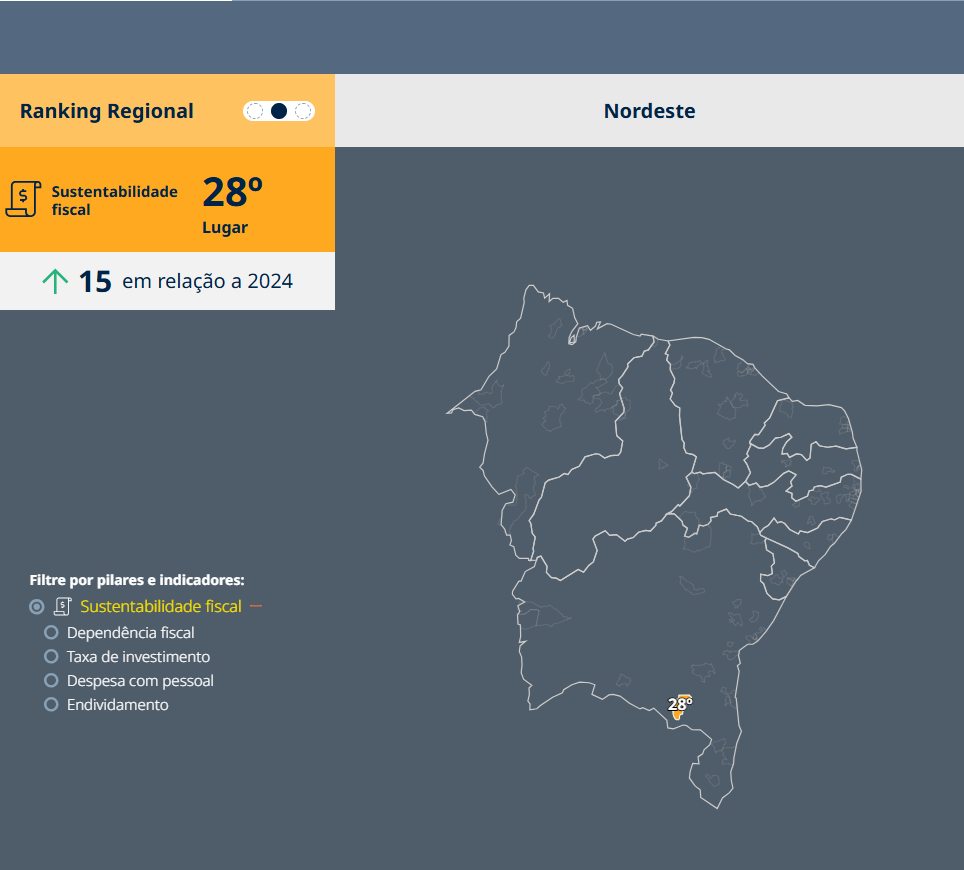This screenshot has height=870, width=964.
Task: Collapse Sustentabilidade fiscal with the minus sign
Action: point(256,606)
